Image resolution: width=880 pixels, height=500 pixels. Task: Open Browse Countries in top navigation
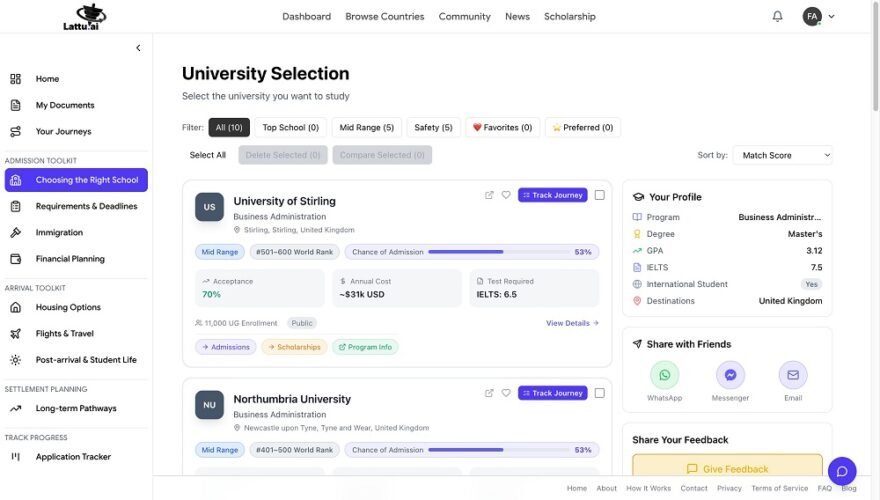point(384,16)
